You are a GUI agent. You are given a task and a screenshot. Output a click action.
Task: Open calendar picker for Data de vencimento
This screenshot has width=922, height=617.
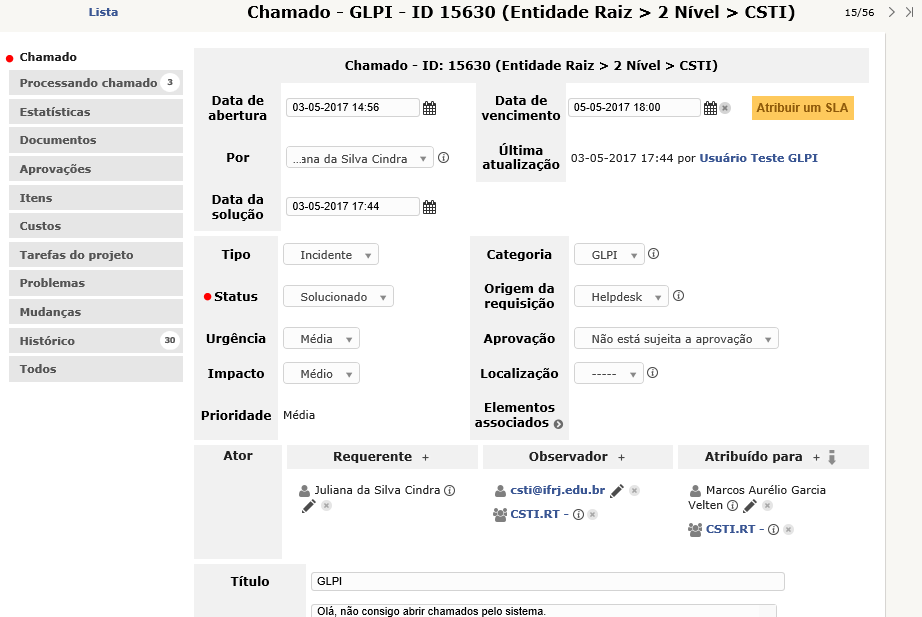point(710,108)
